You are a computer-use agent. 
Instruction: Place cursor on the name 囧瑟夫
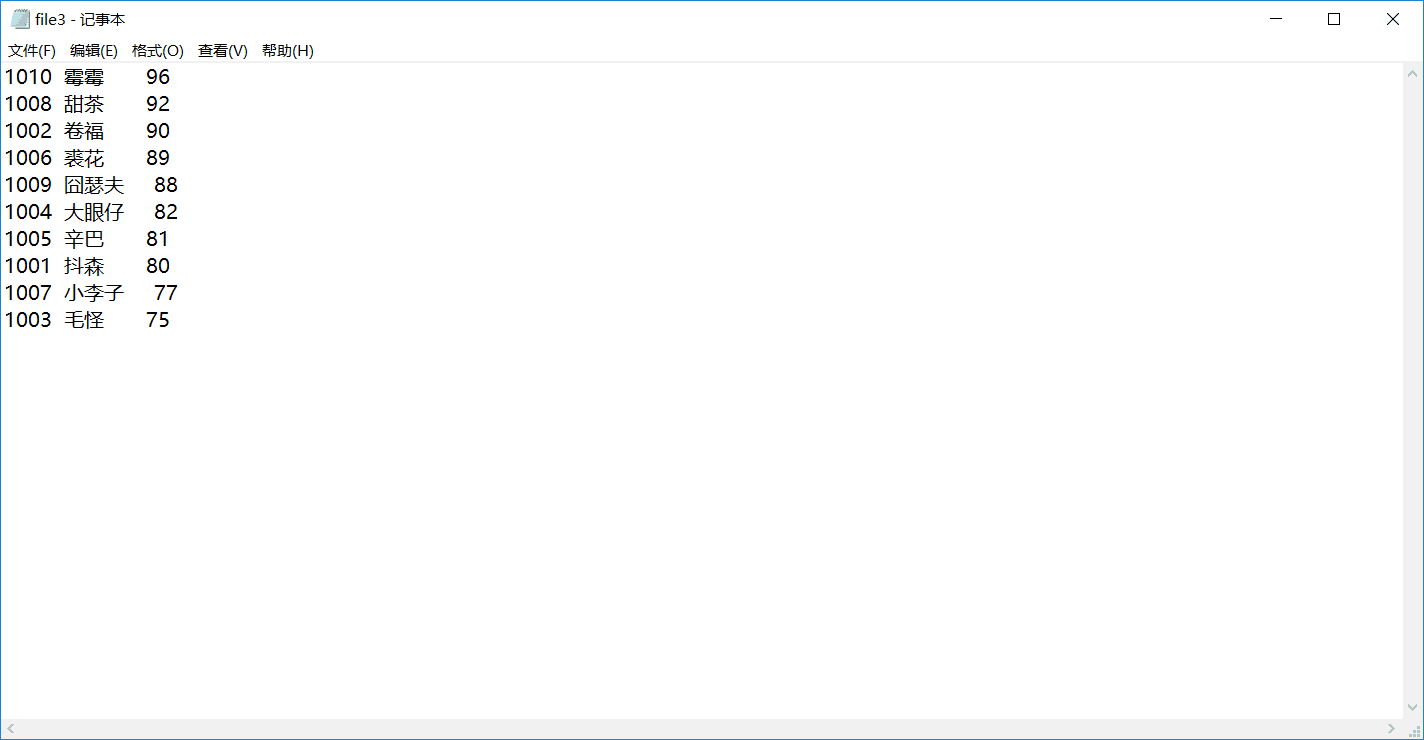(x=94, y=185)
